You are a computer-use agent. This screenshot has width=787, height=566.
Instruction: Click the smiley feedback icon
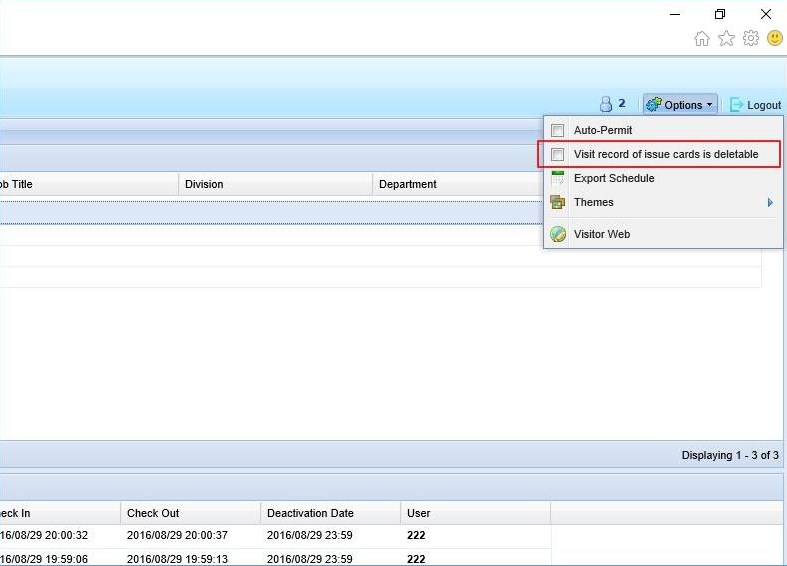tap(775, 38)
